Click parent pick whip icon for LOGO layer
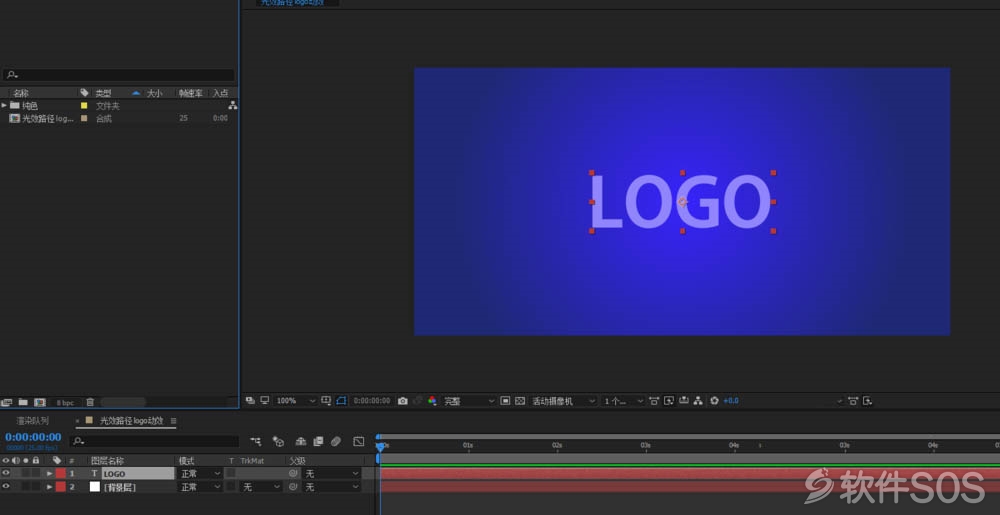The height and width of the screenshot is (515, 1000). click(x=293, y=474)
